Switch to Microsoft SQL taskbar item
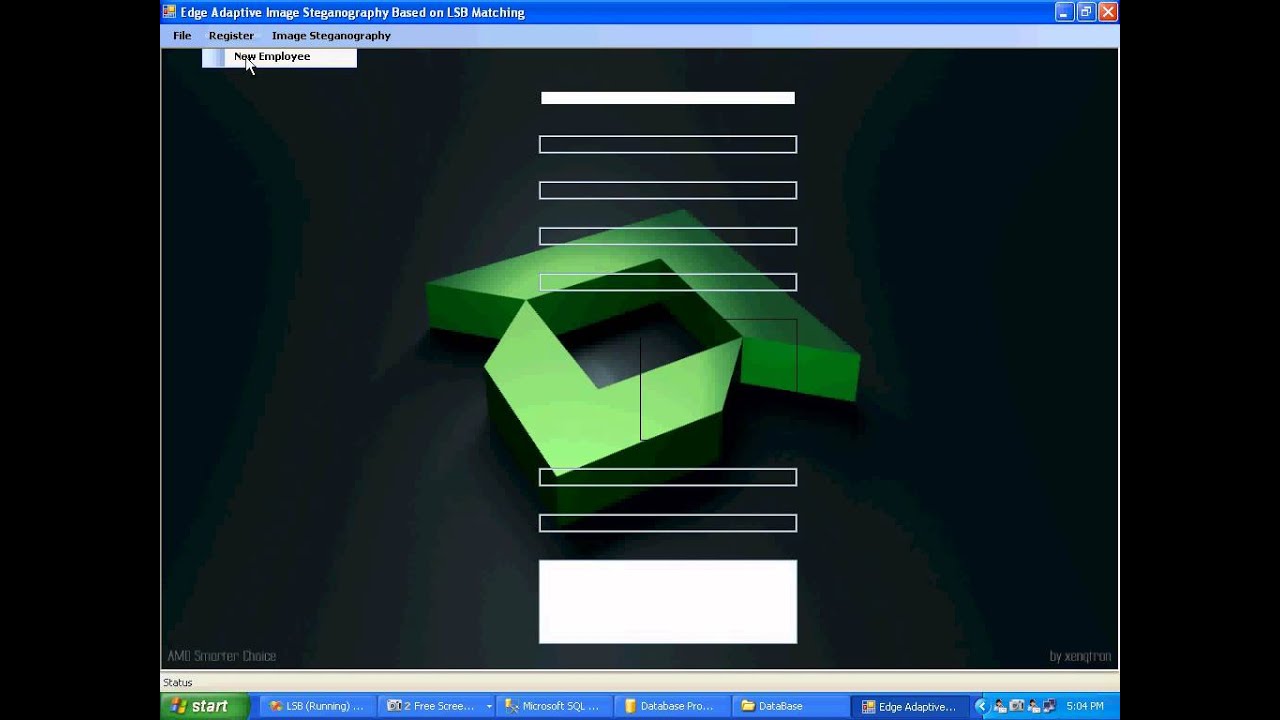 point(553,706)
